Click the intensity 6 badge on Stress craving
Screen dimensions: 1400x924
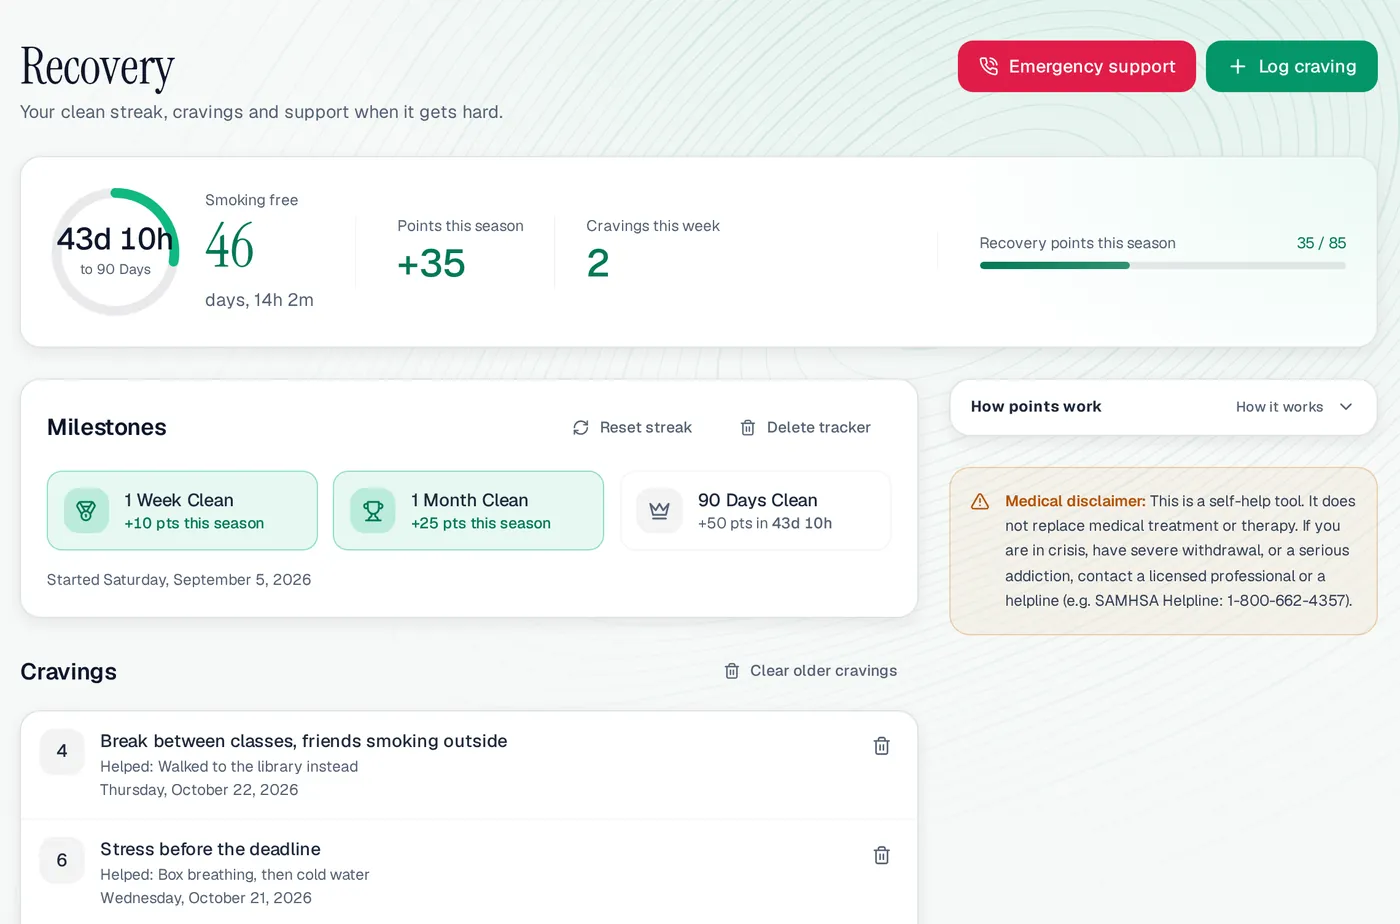click(x=62, y=860)
